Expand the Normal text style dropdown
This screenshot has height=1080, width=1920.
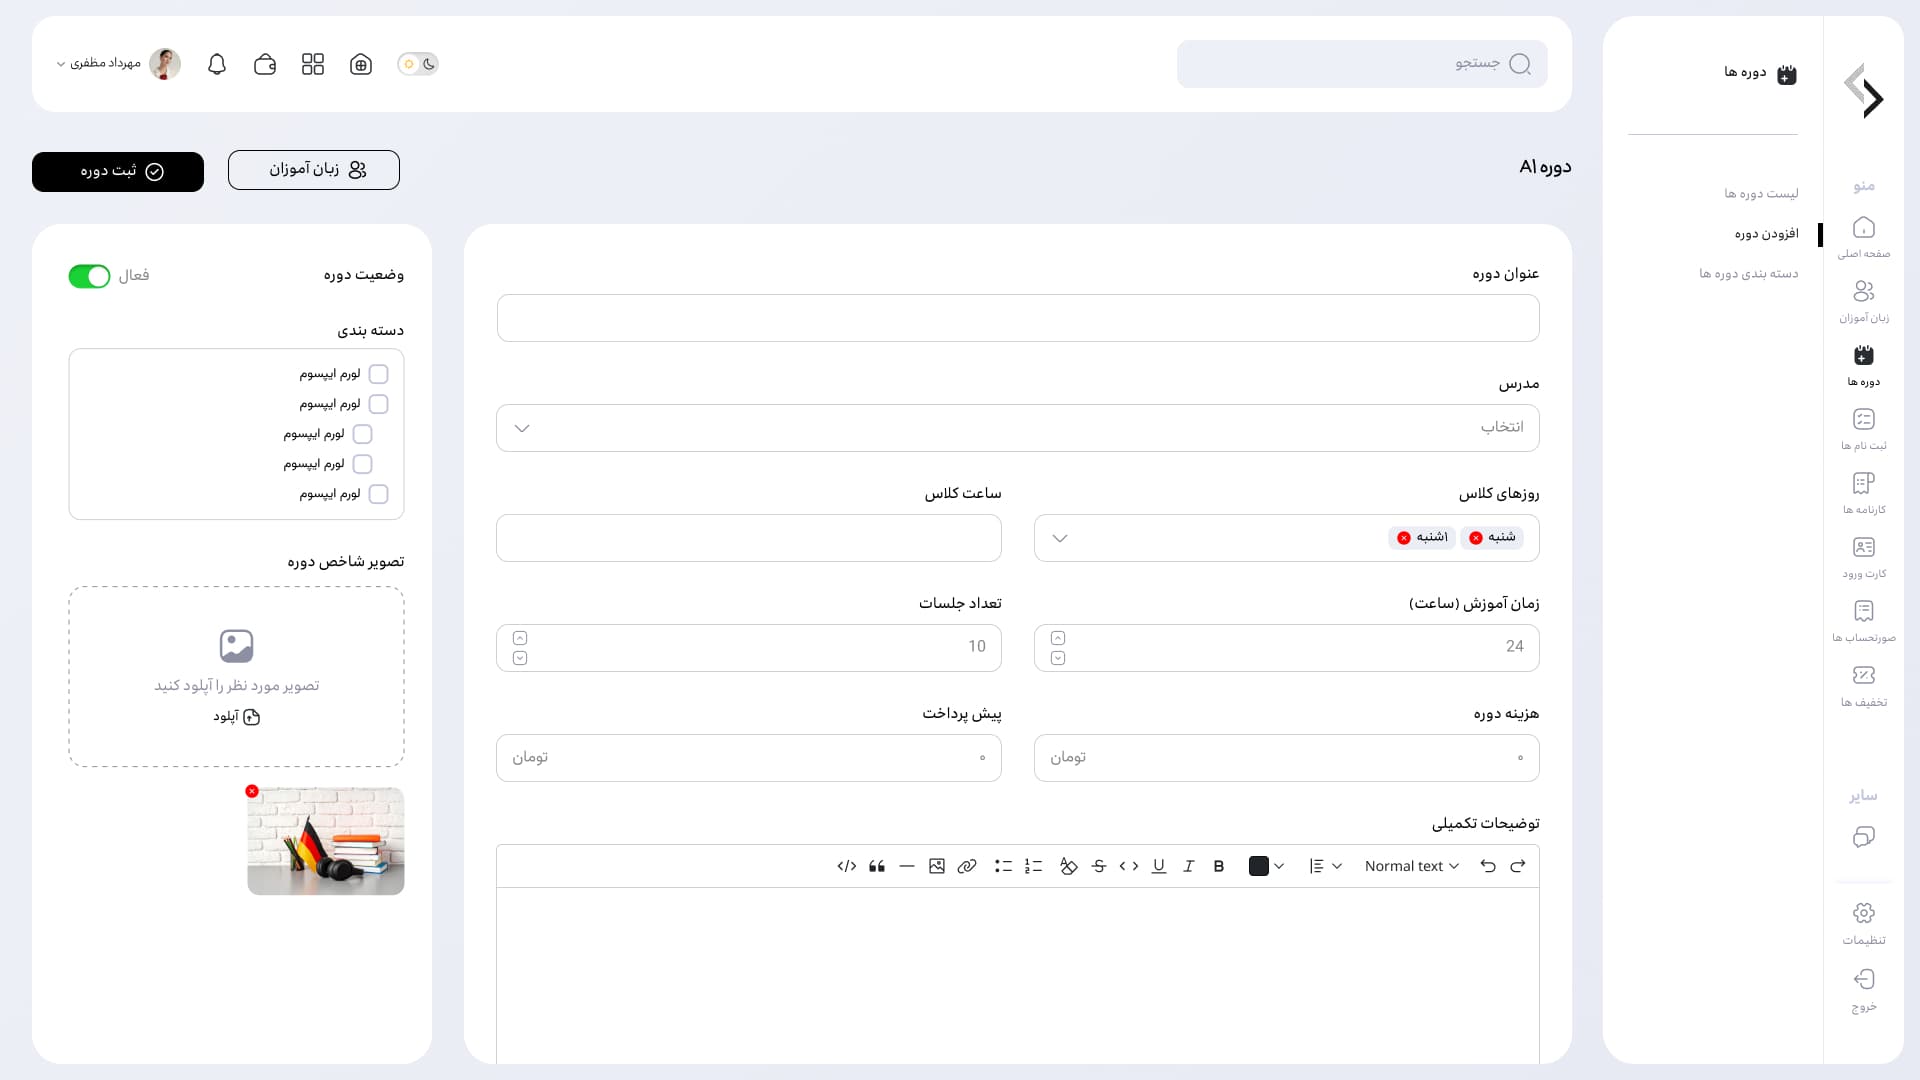pyautogui.click(x=1411, y=866)
